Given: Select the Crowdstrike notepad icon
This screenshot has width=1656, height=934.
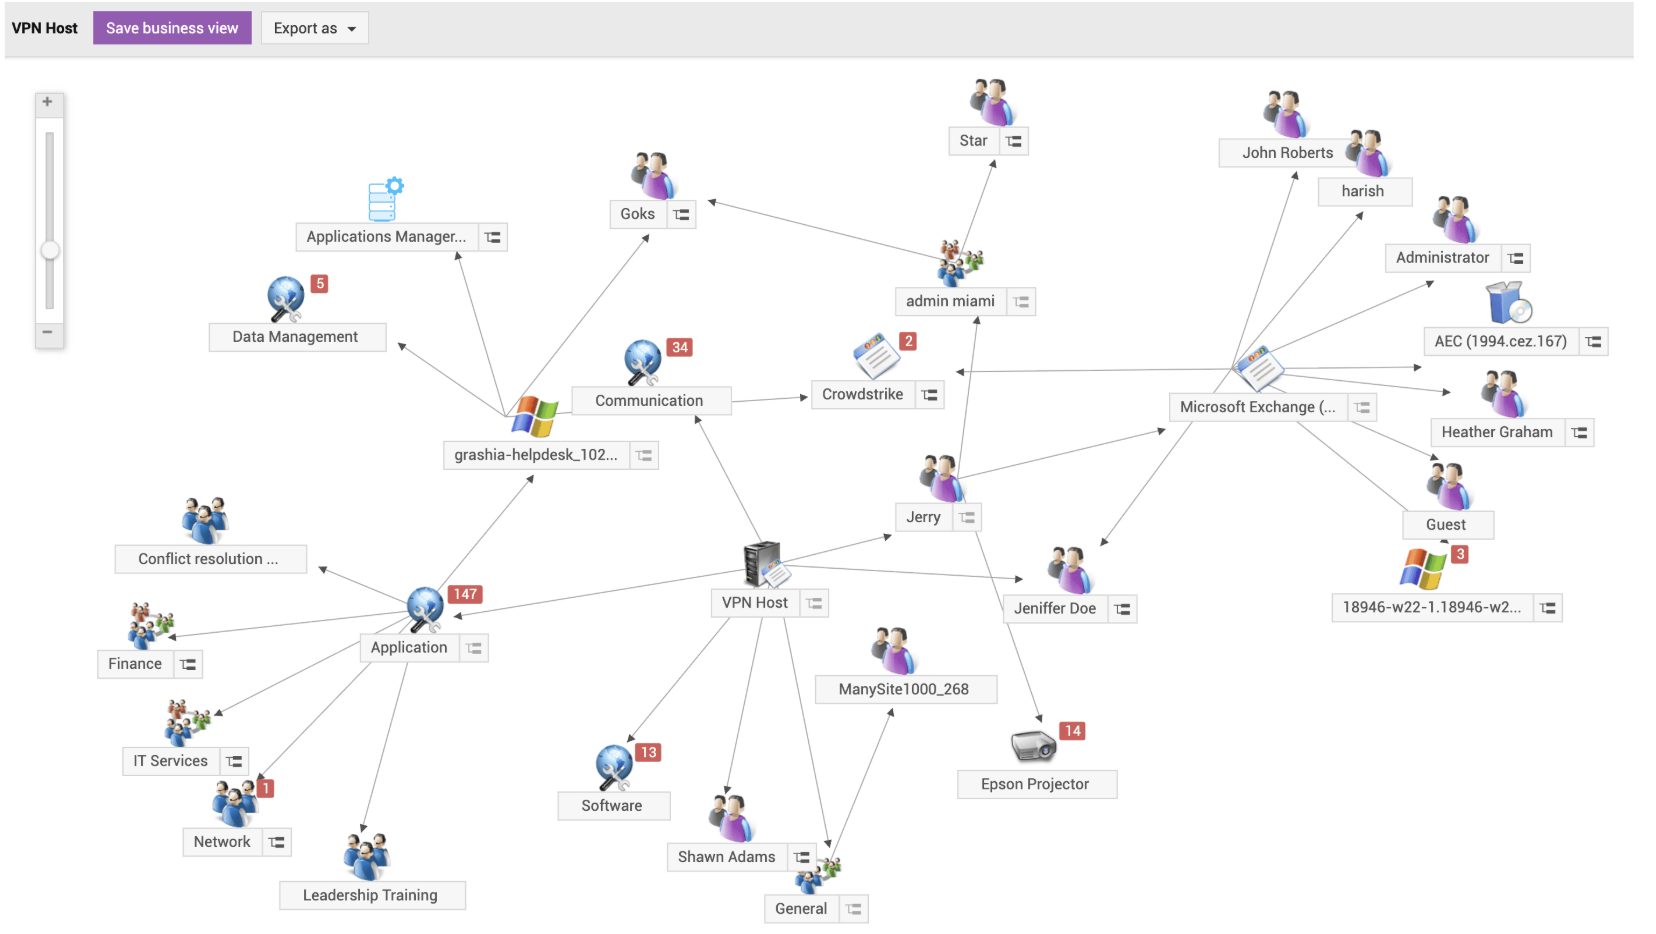Looking at the screenshot, I should click(x=876, y=356).
